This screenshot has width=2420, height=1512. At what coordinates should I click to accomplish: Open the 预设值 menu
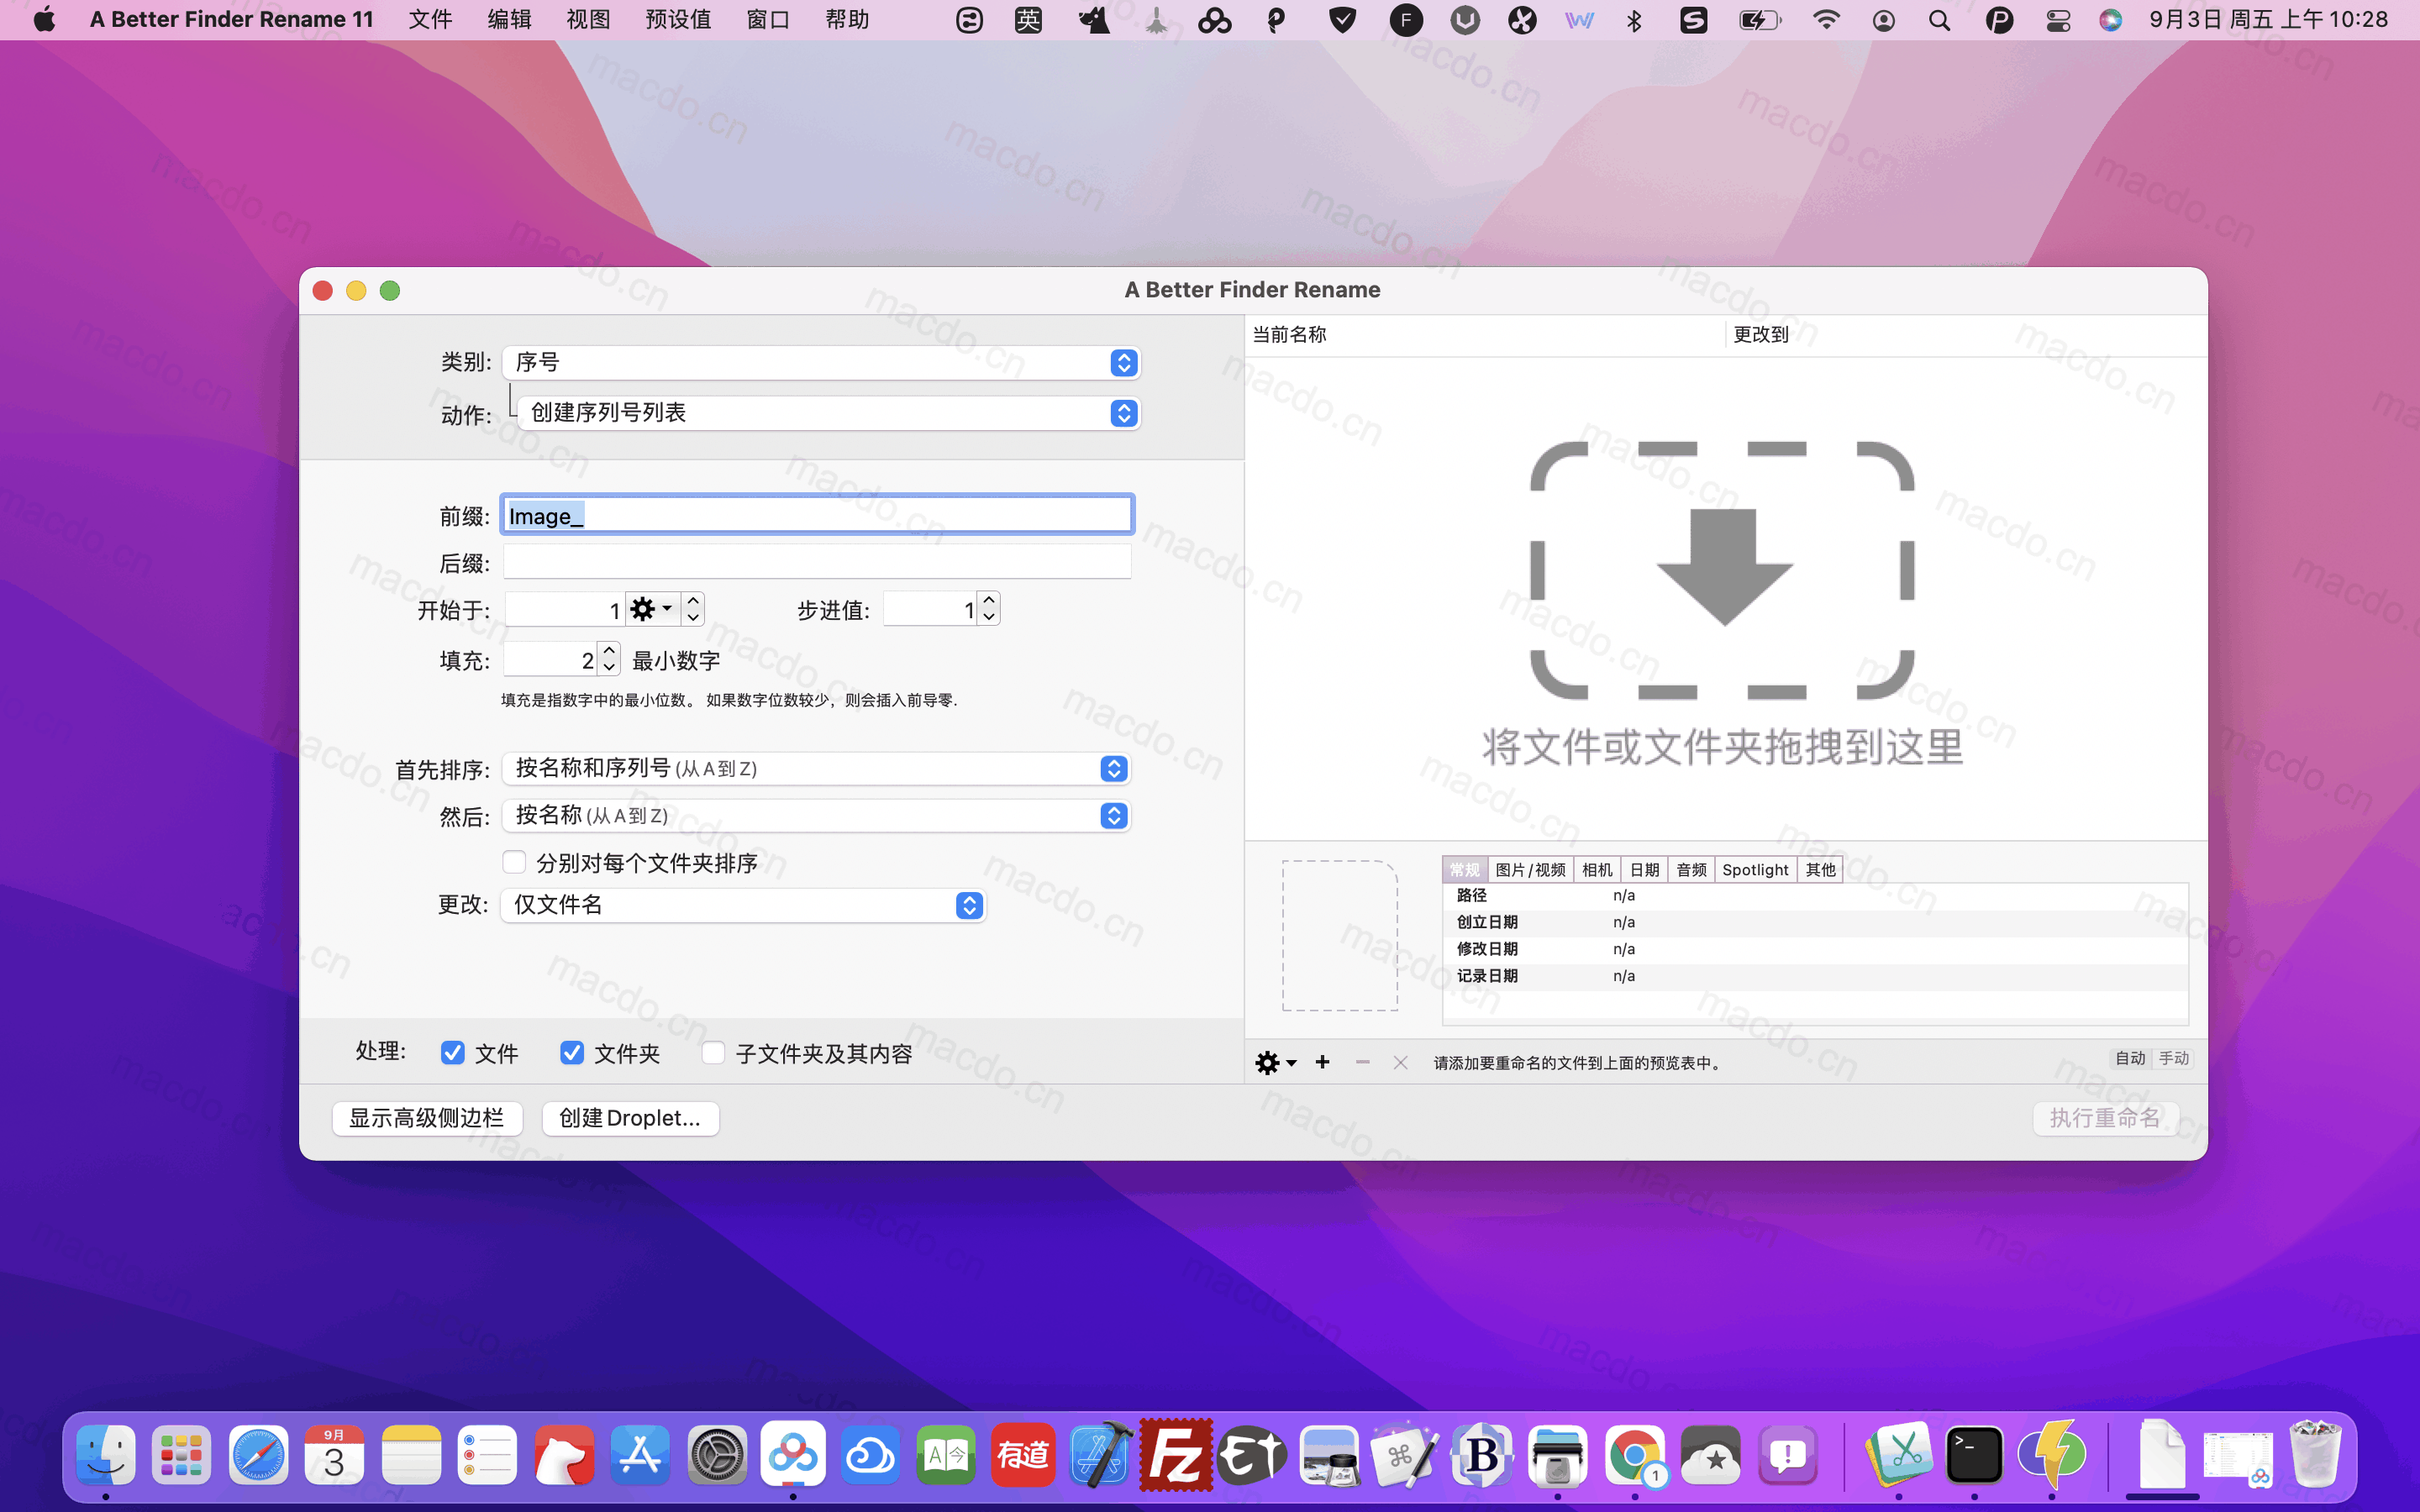[678, 20]
